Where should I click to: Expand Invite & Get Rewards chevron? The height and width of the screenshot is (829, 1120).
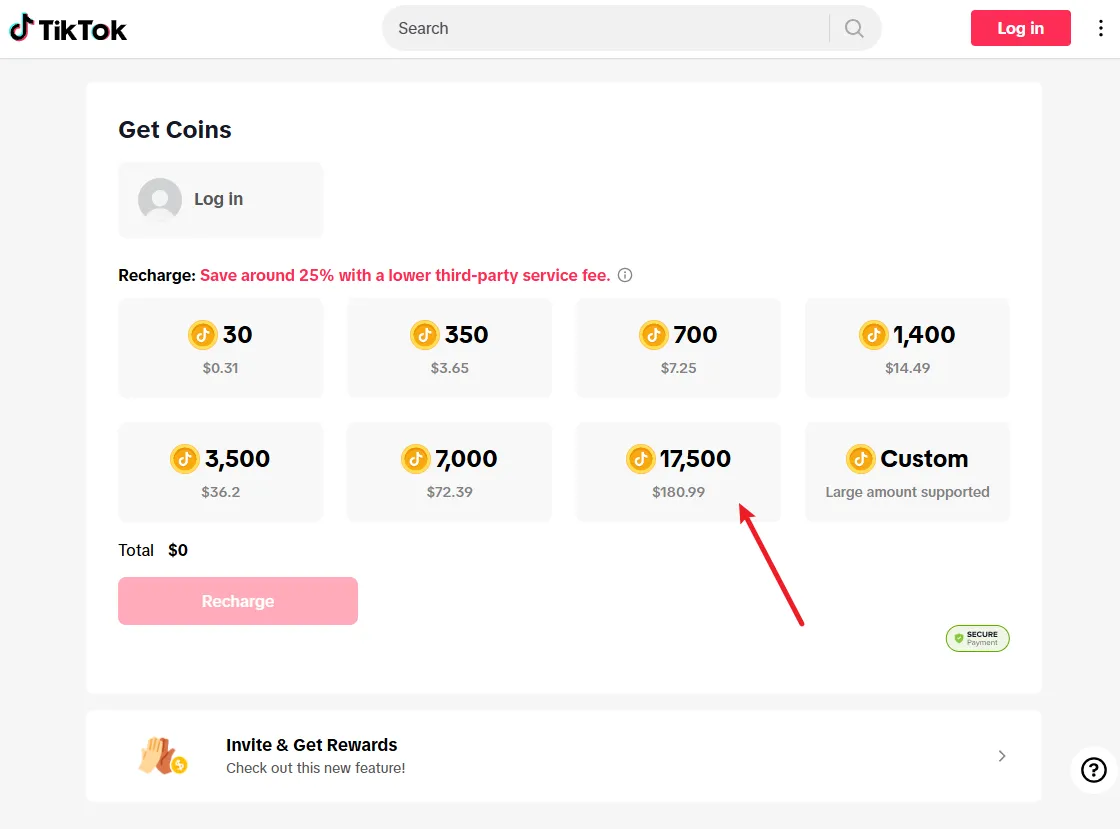point(1001,756)
